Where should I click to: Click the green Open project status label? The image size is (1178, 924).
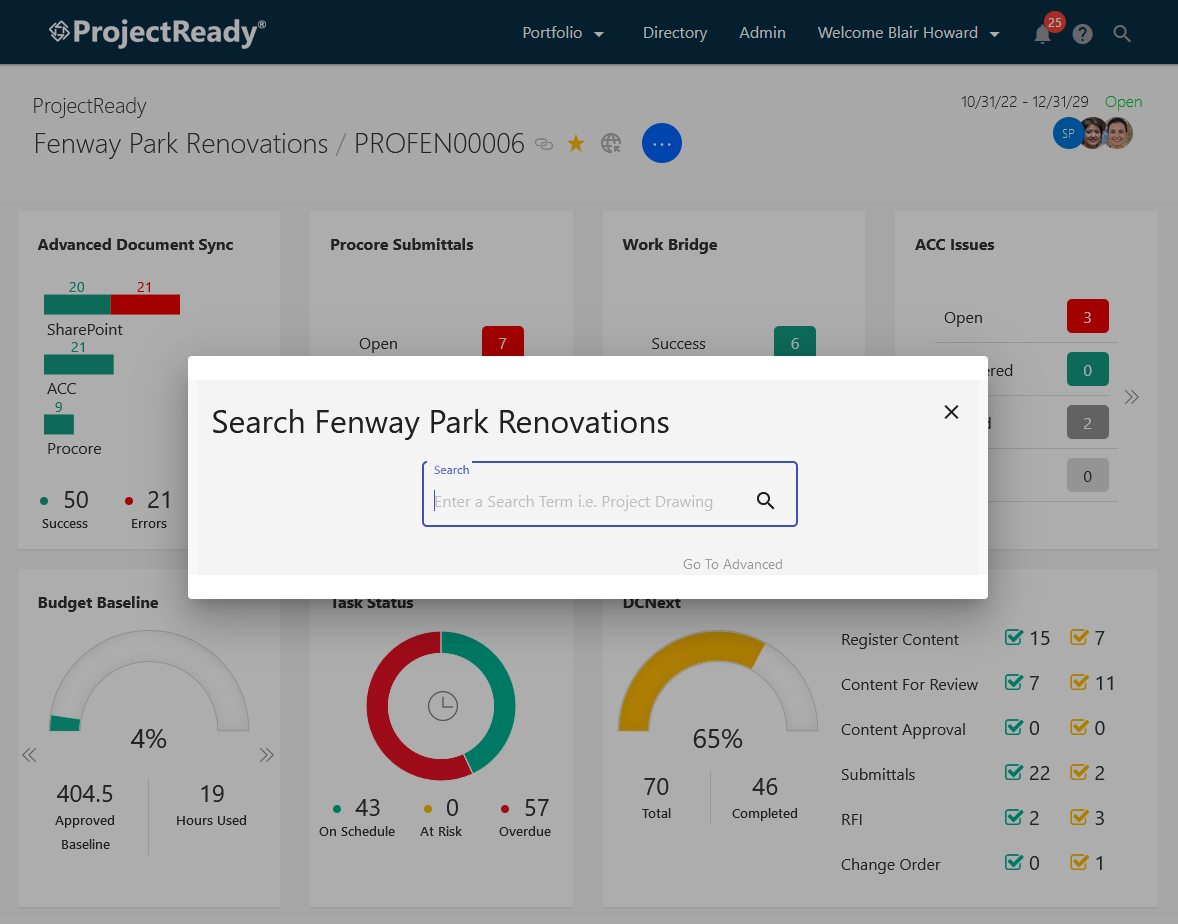click(x=1123, y=101)
